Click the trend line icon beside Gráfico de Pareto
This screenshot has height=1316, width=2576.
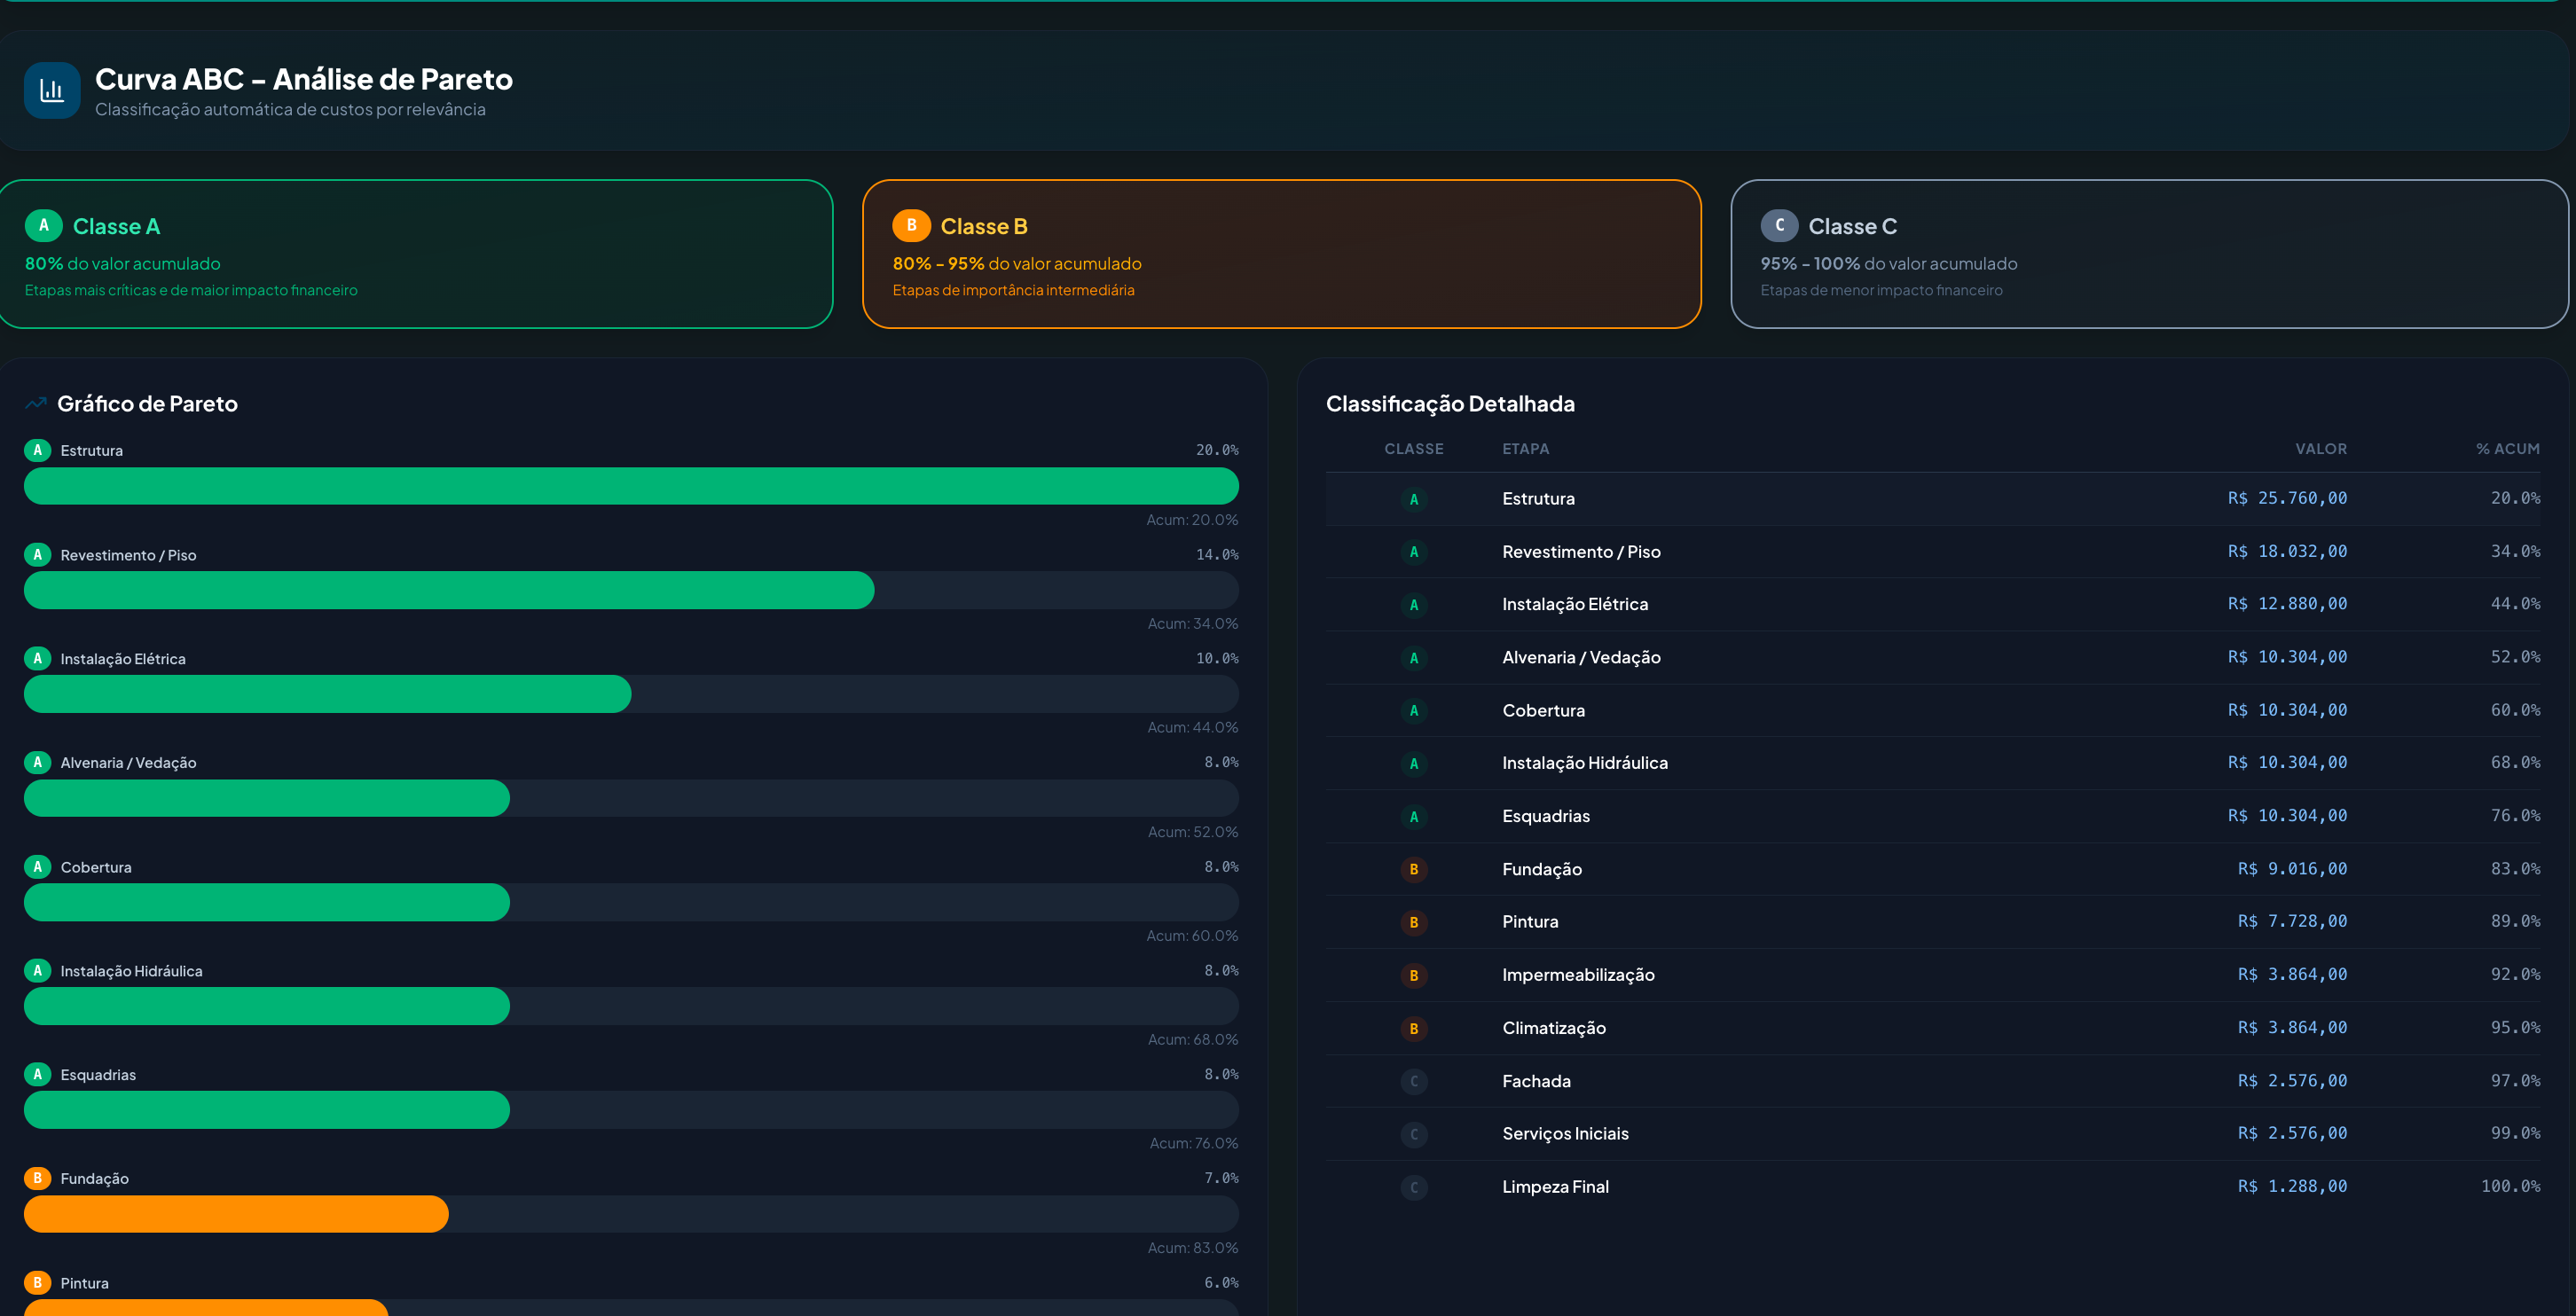(x=36, y=404)
